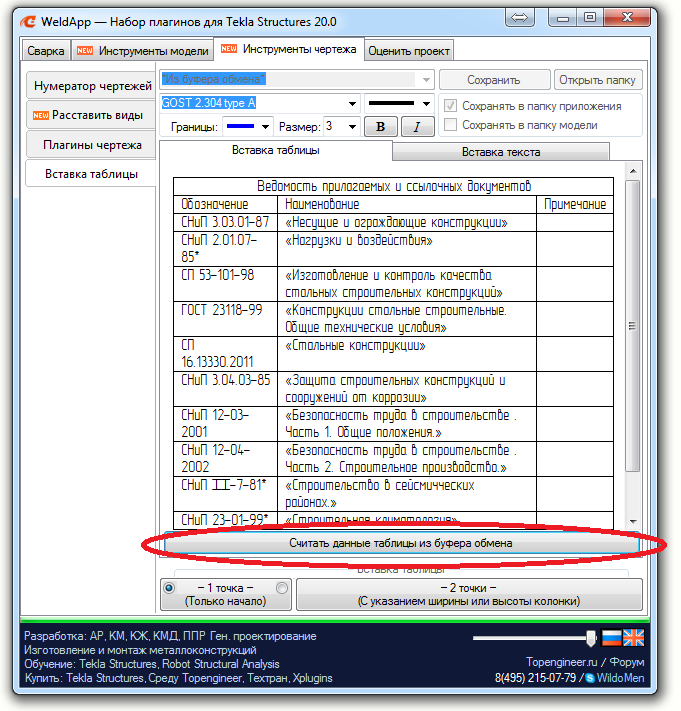Click cell СП 53-101-98

[x=225, y=284]
